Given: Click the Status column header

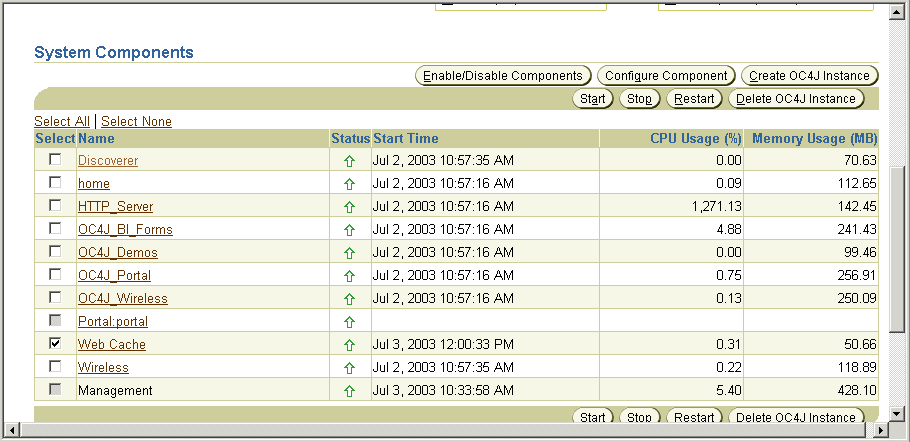Looking at the screenshot, I should [x=351, y=139].
